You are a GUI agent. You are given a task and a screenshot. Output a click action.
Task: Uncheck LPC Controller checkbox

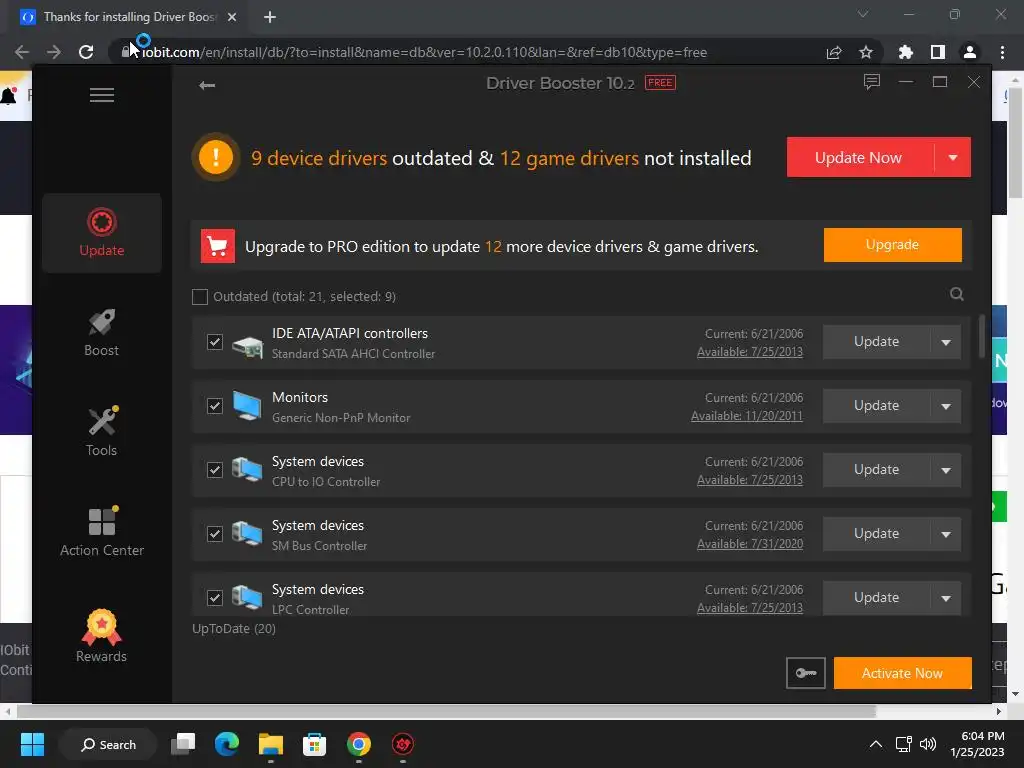[x=215, y=598]
